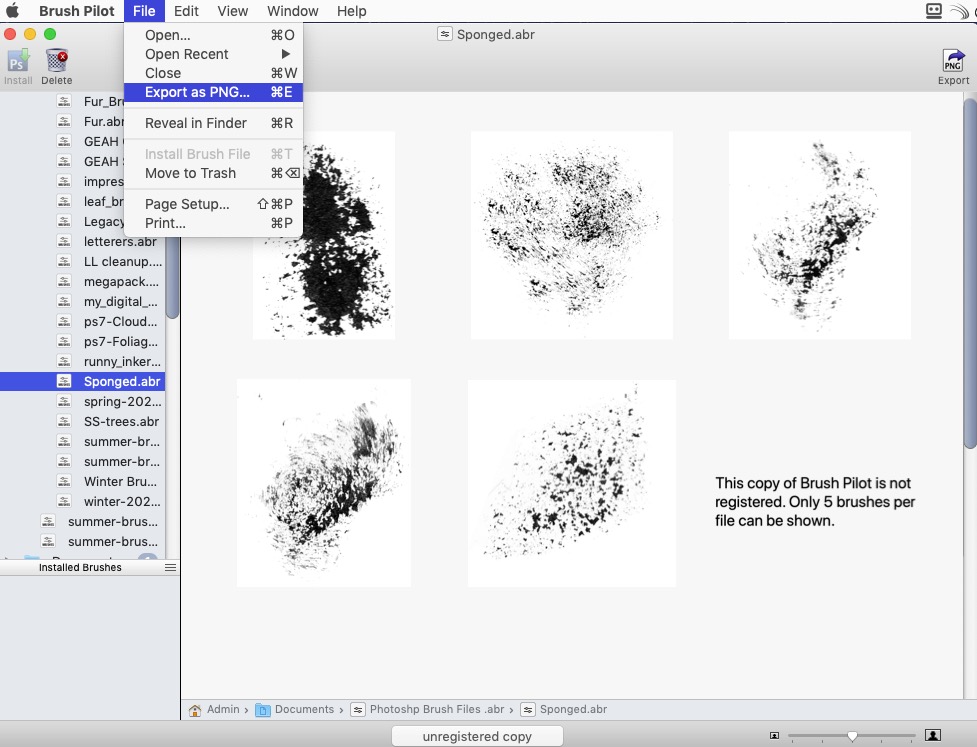Select the third sponge brush thumbnail

point(819,236)
